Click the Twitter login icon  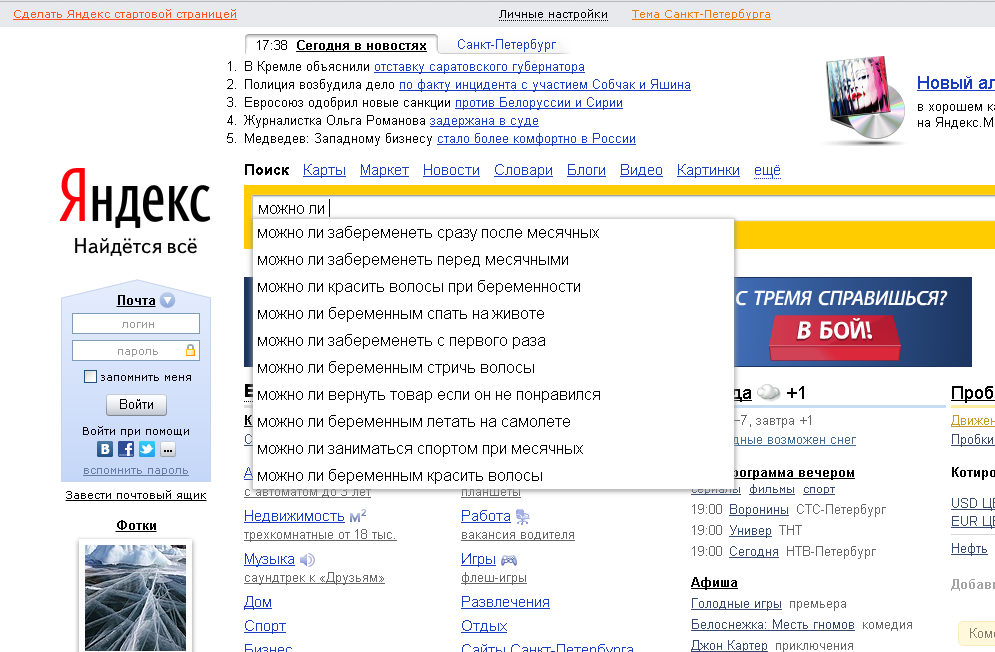147,449
